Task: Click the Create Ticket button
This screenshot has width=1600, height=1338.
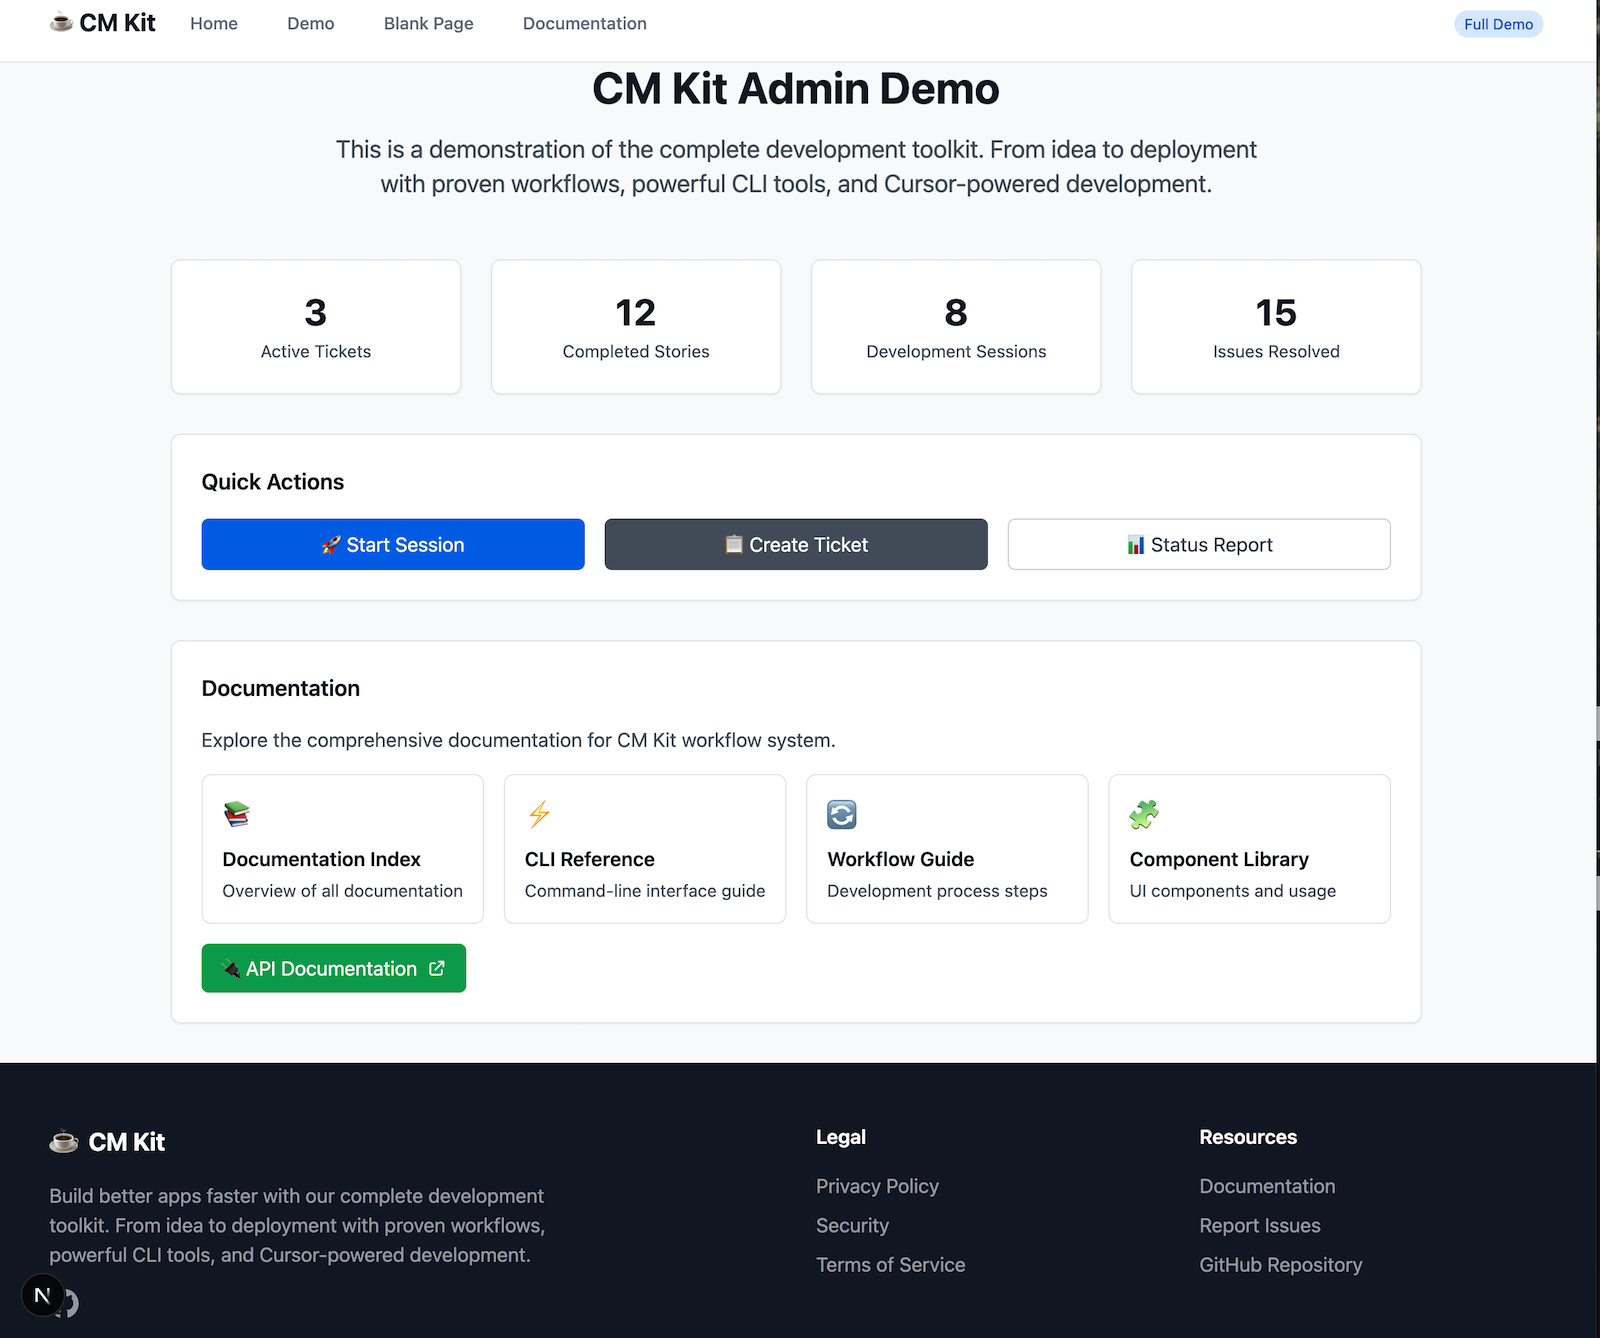Action: point(796,545)
